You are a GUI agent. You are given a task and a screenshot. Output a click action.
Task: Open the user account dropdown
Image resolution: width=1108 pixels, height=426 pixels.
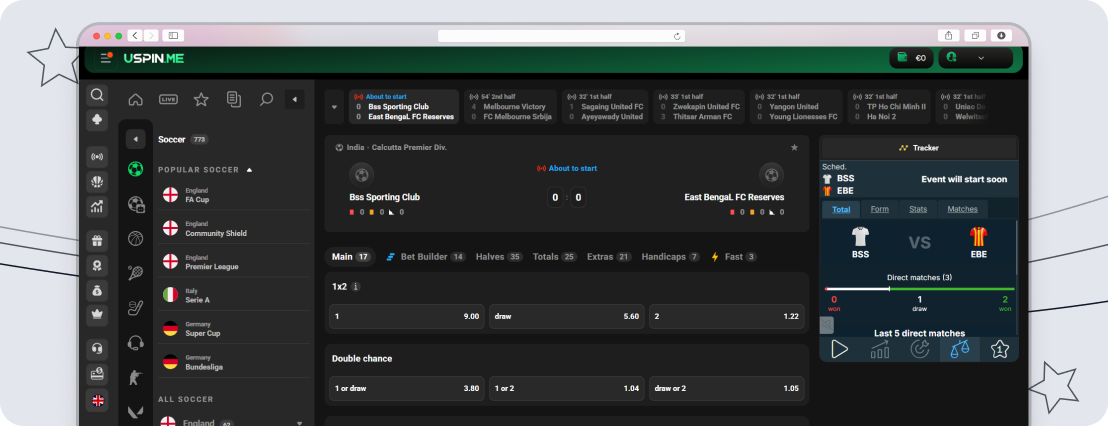coord(975,58)
